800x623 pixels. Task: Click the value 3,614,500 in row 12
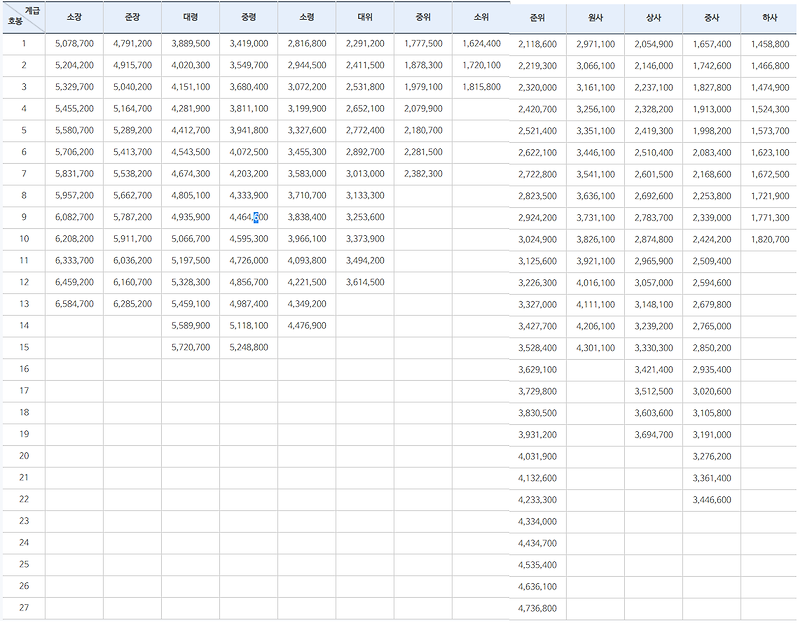365,282
